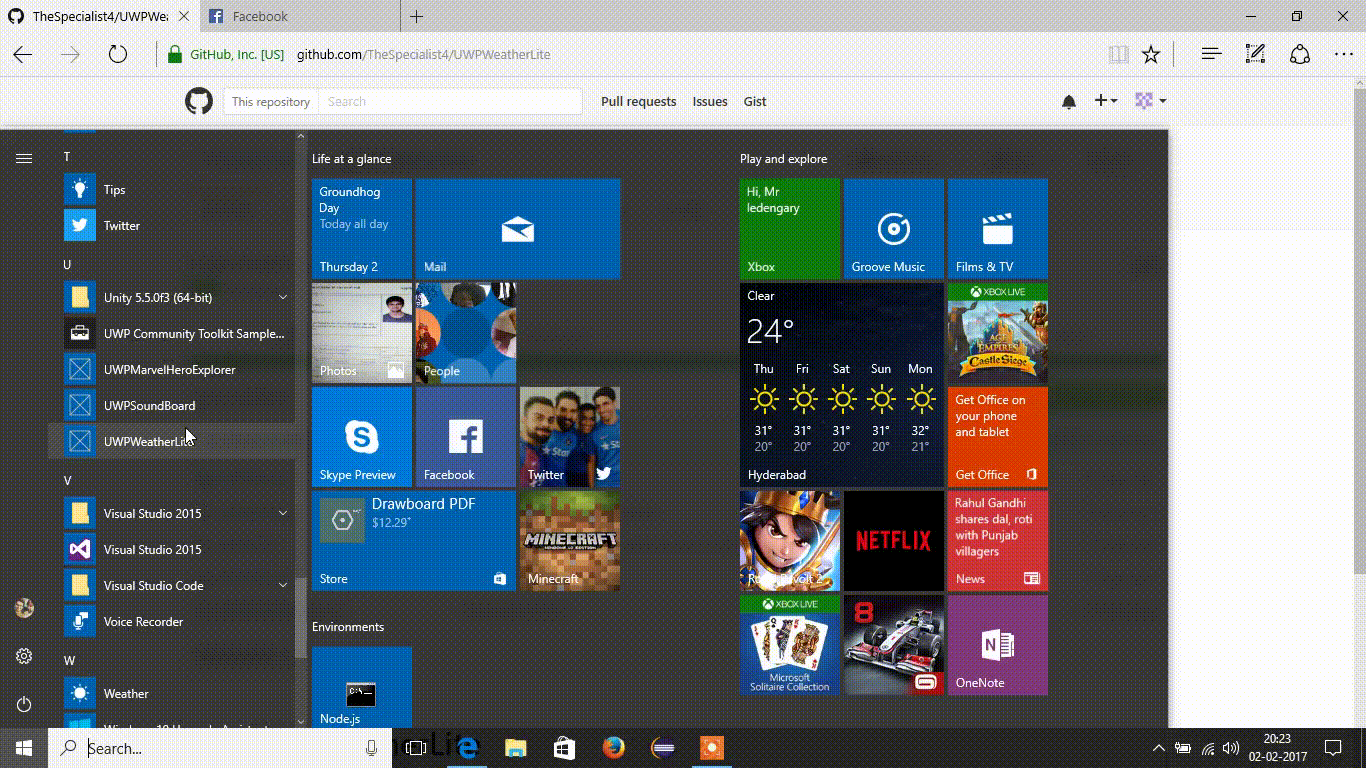Show hidden system tray icons chevron
This screenshot has height=768, width=1366.
1158,748
